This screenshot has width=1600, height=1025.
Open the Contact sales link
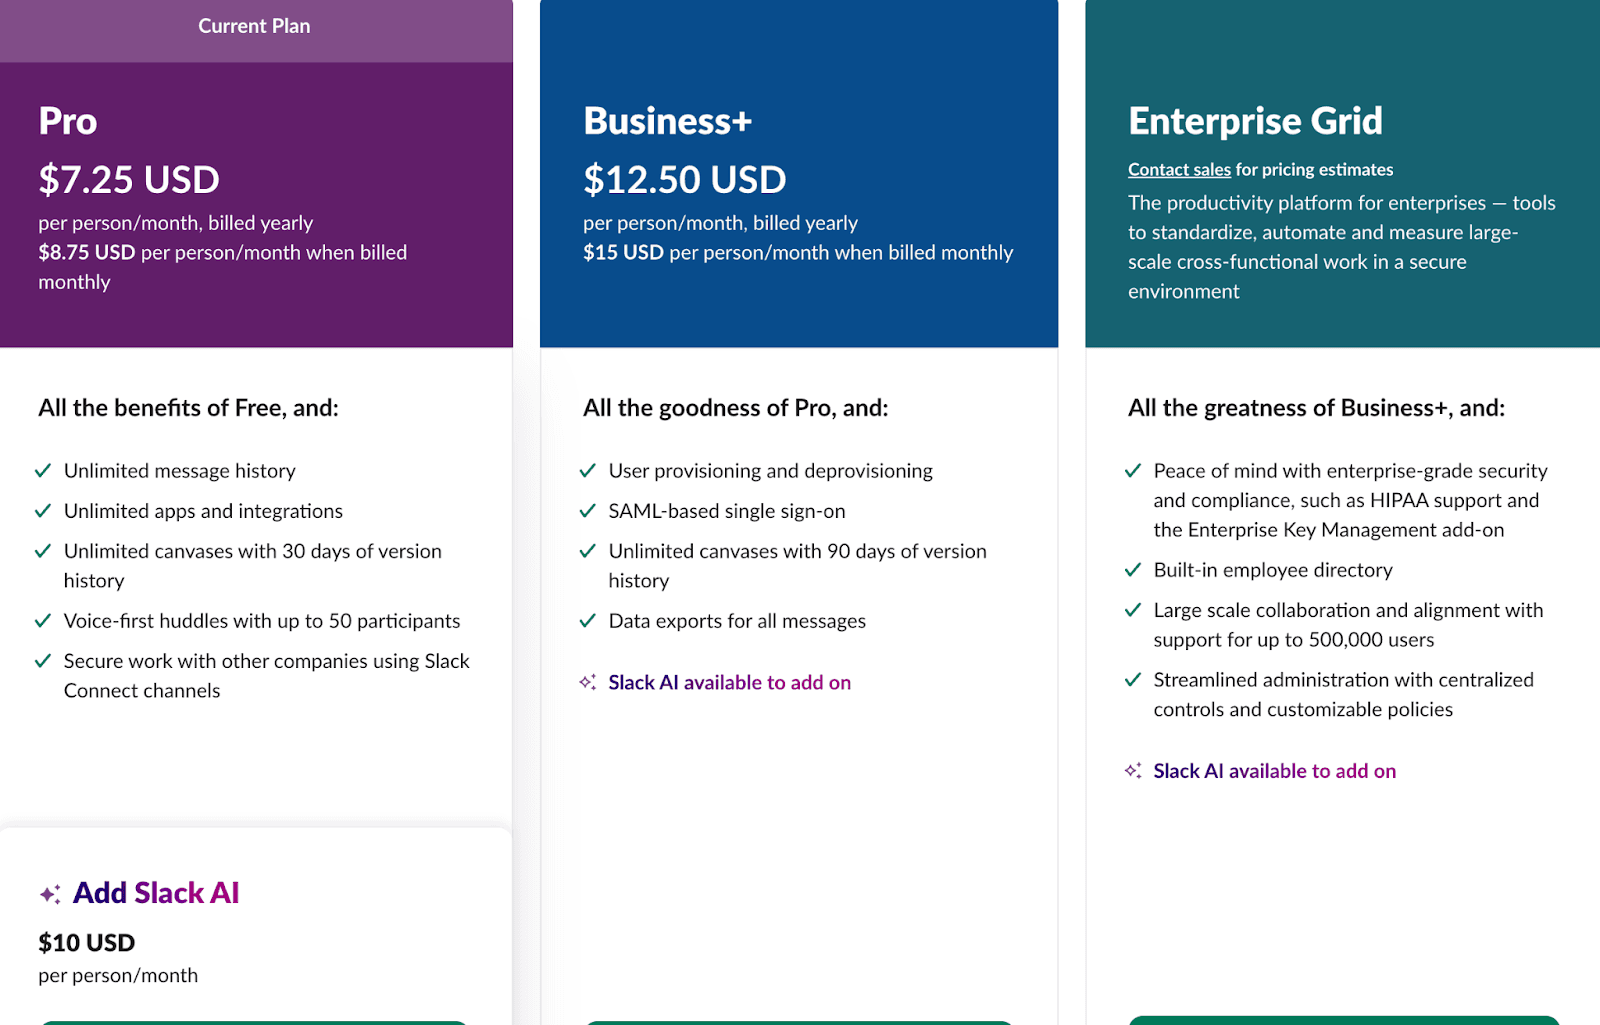1179,169
